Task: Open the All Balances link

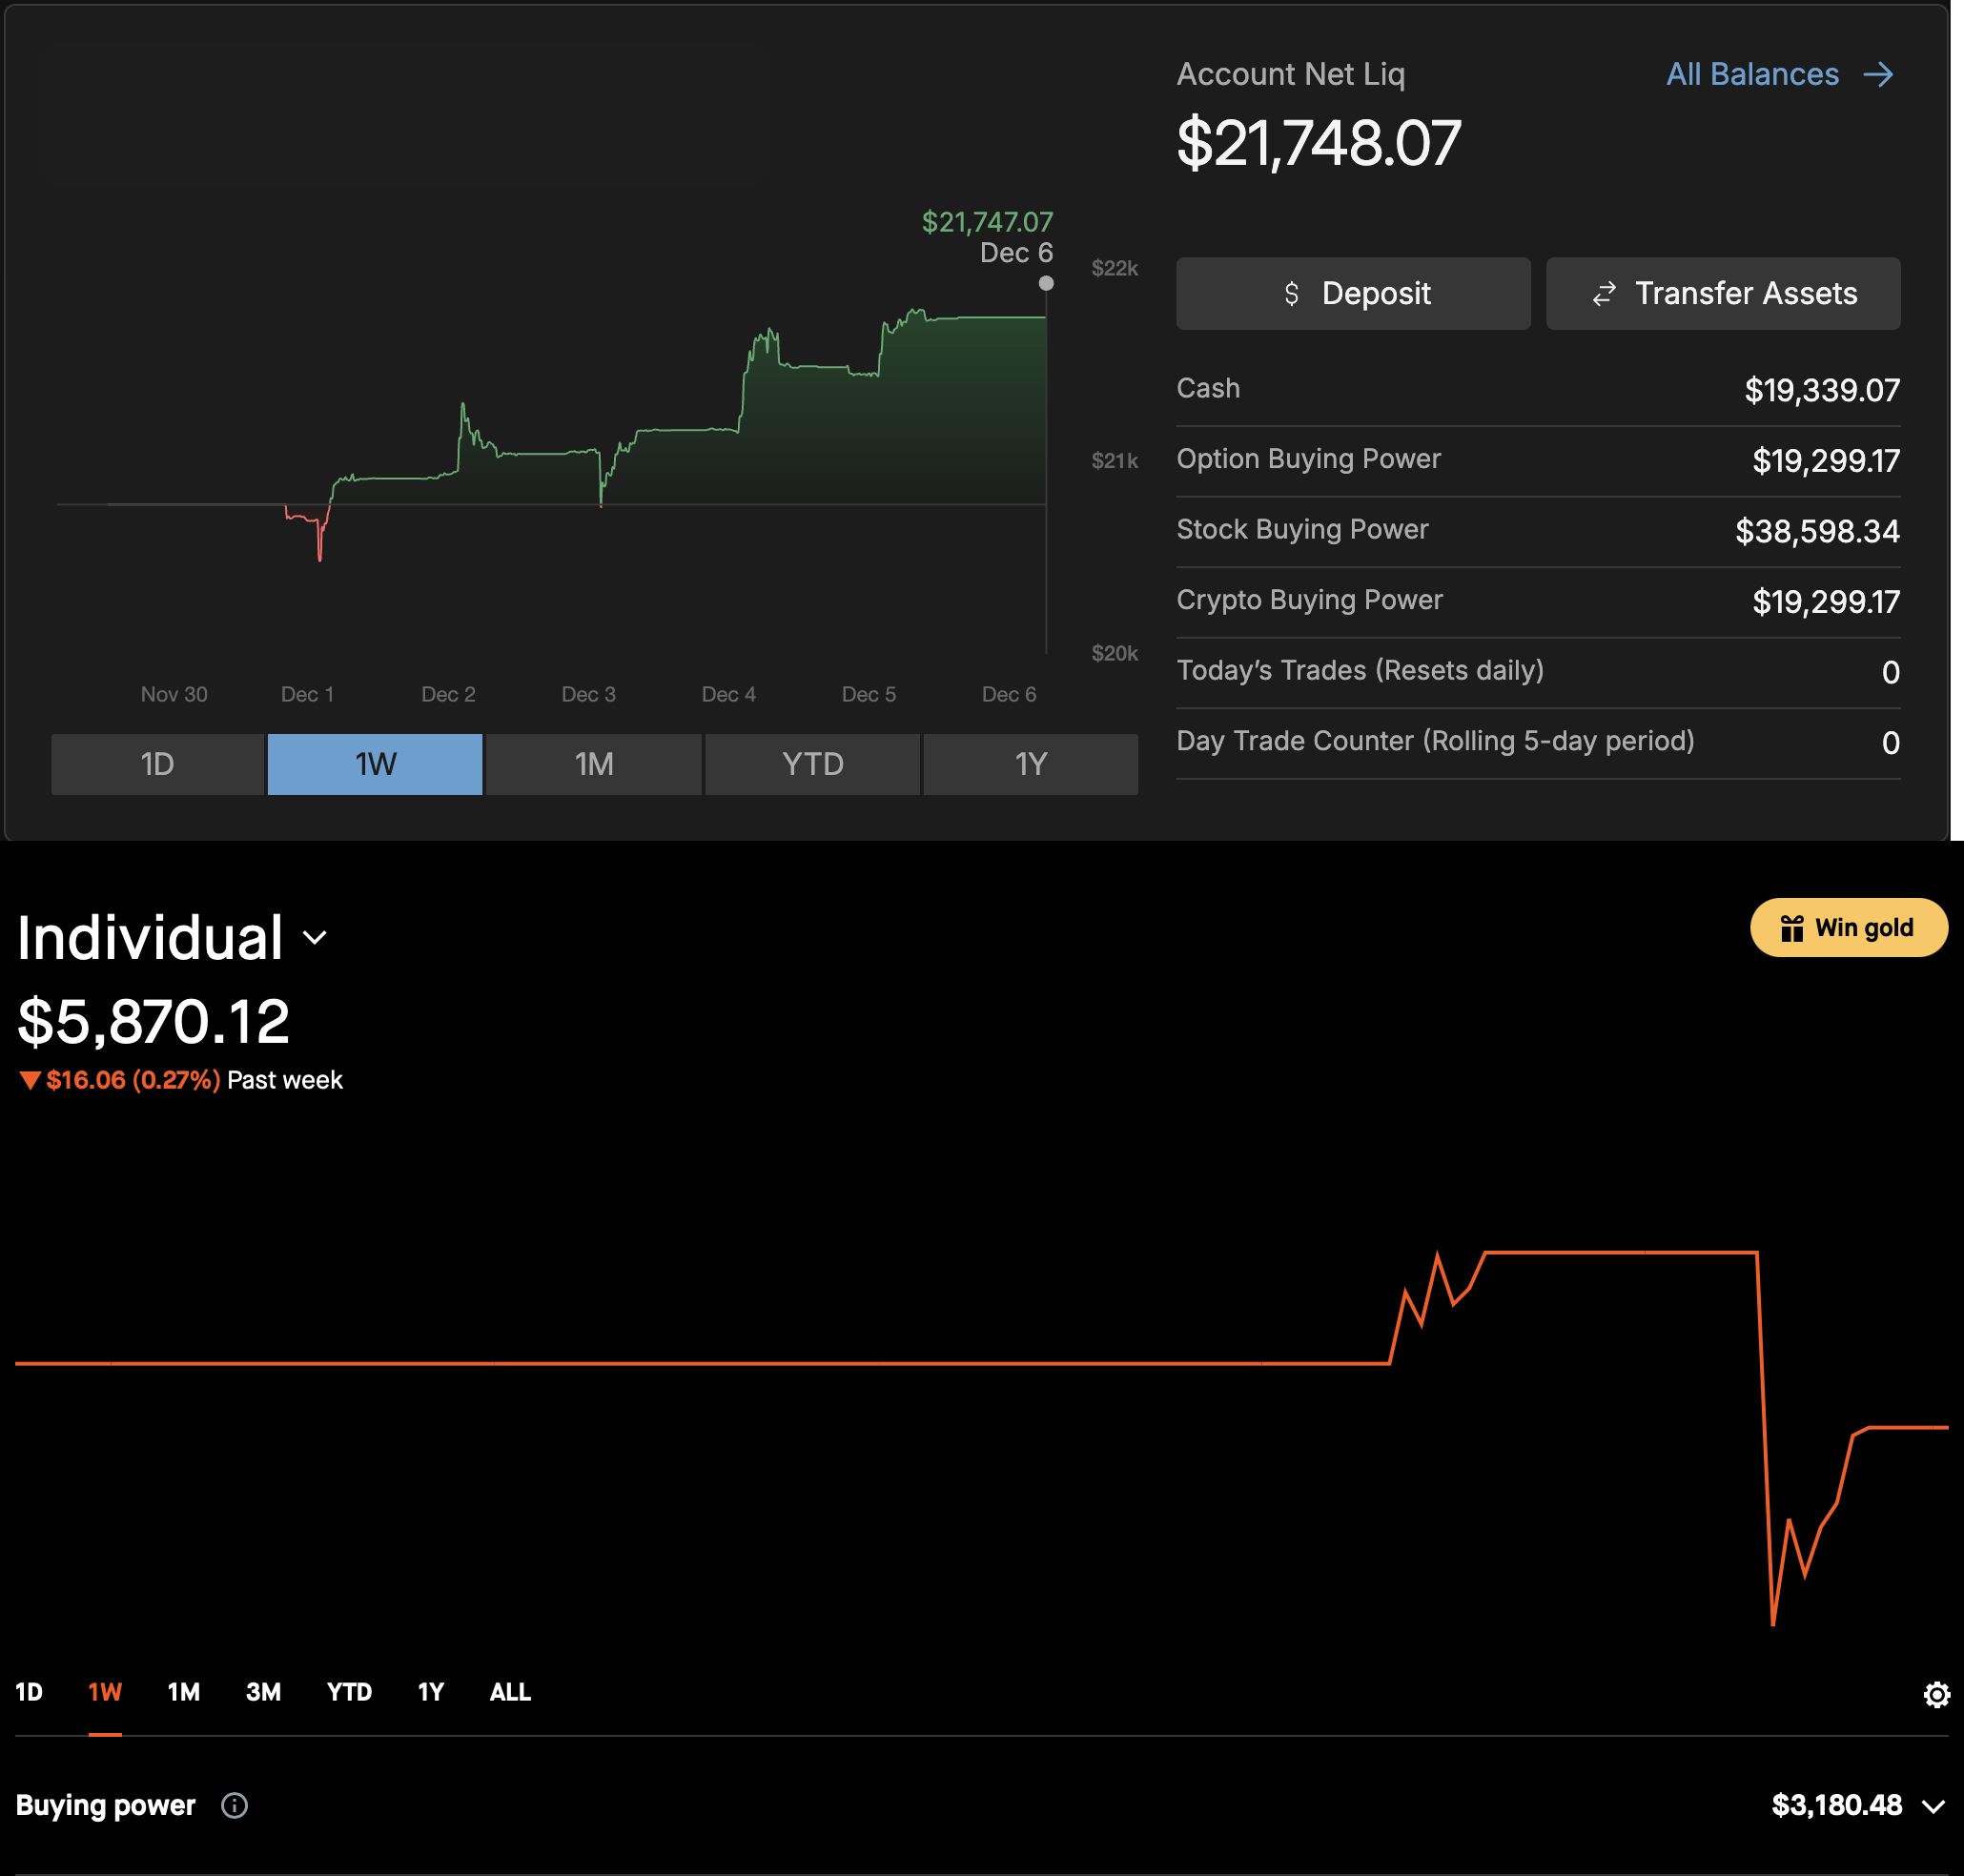Action: (x=1751, y=74)
